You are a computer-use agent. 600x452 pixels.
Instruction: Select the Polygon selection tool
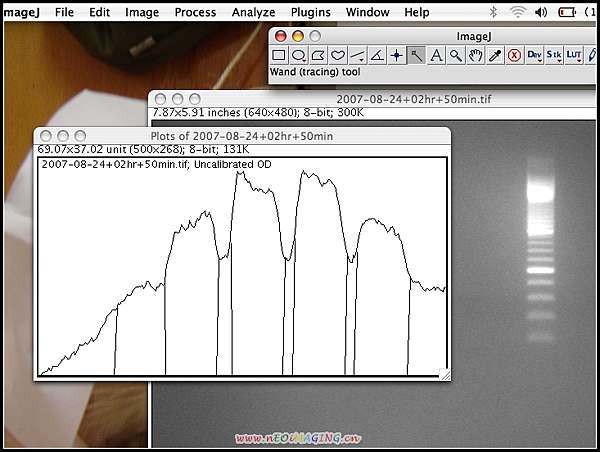coord(318,55)
